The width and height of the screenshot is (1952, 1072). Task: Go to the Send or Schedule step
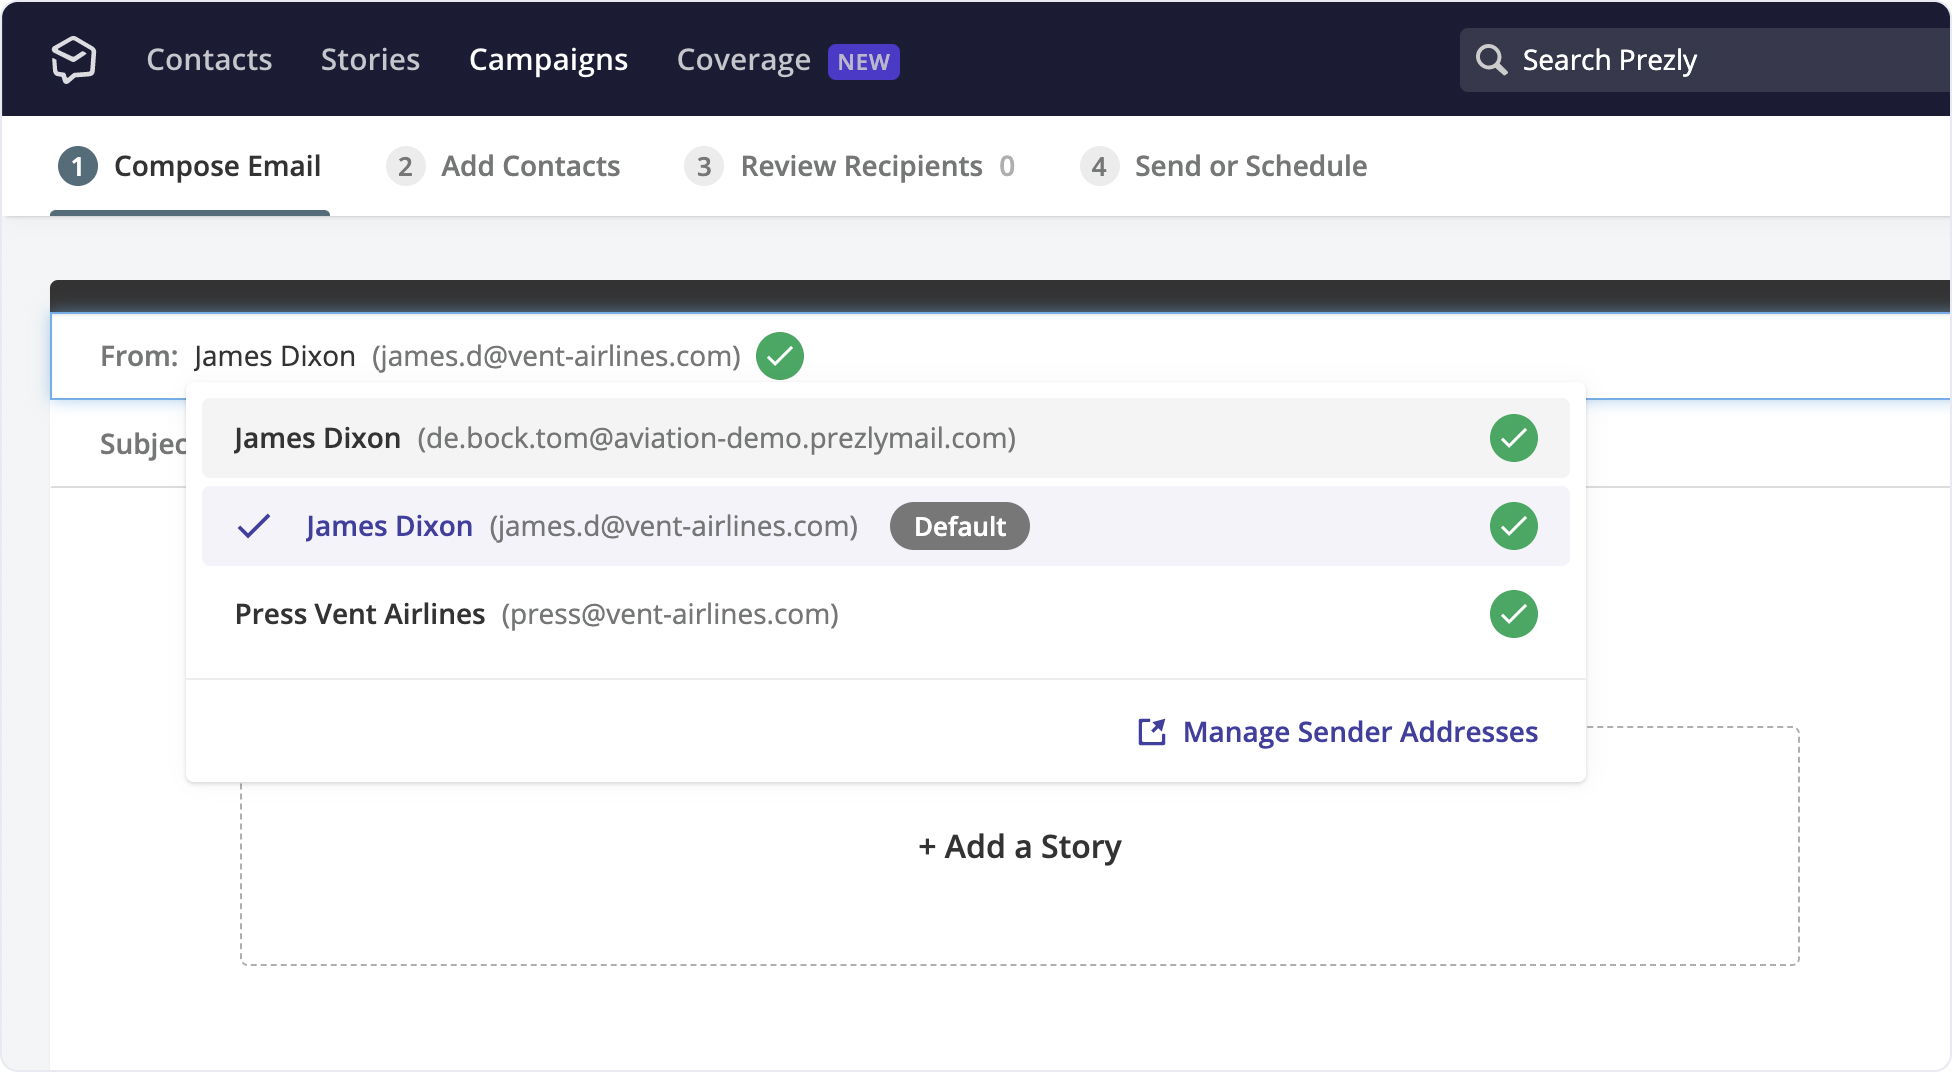pyautogui.click(x=1224, y=166)
